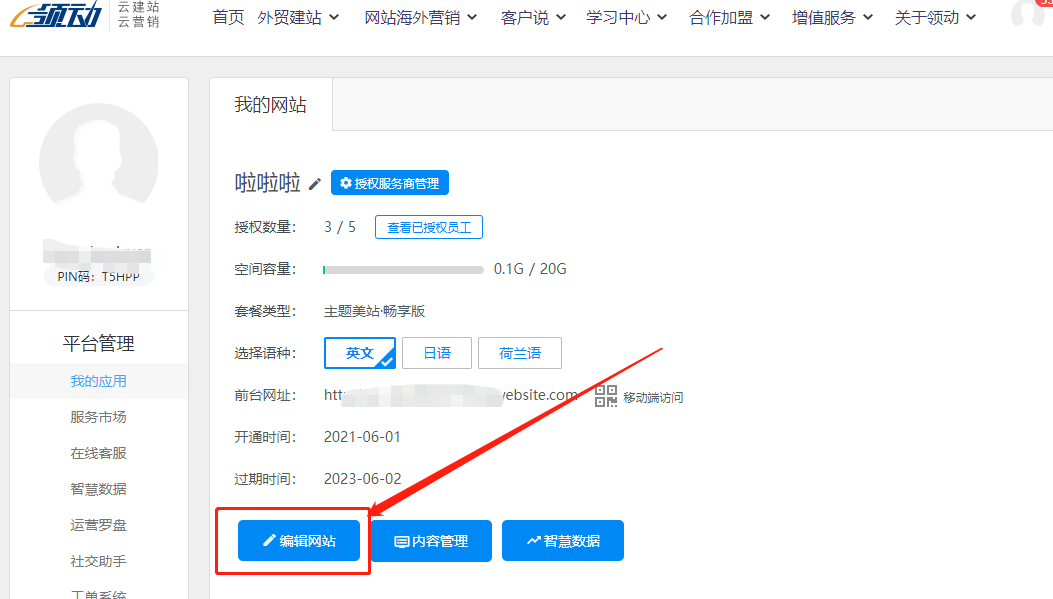Click the user avatar in top right
This screenshot has width=1053, height=599.
pyautogui.click(x=1029, y=14)
